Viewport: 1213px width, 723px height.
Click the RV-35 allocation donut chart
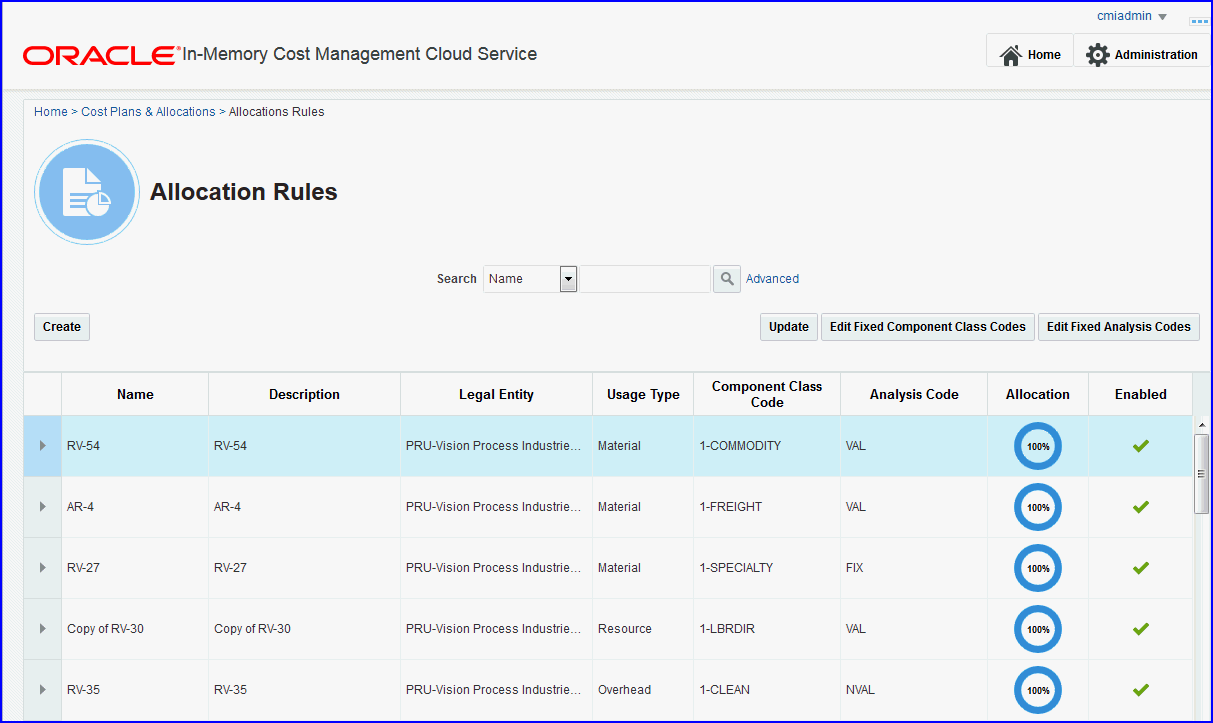tap(1037, 690)
